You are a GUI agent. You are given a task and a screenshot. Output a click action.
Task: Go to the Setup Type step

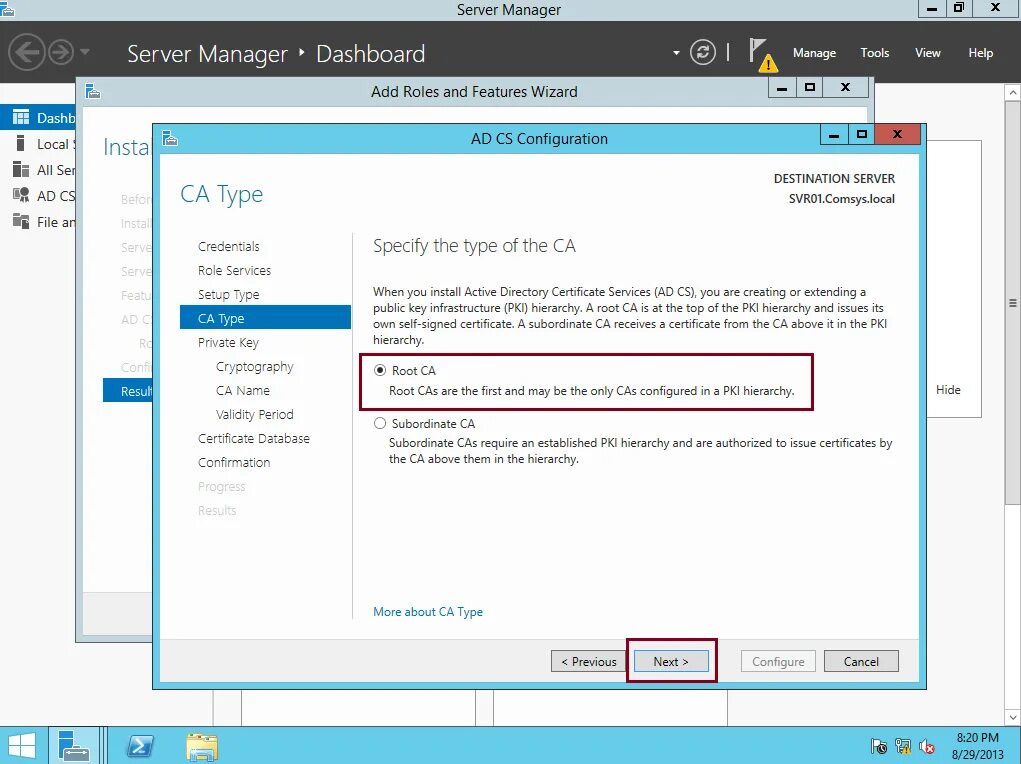229,294
